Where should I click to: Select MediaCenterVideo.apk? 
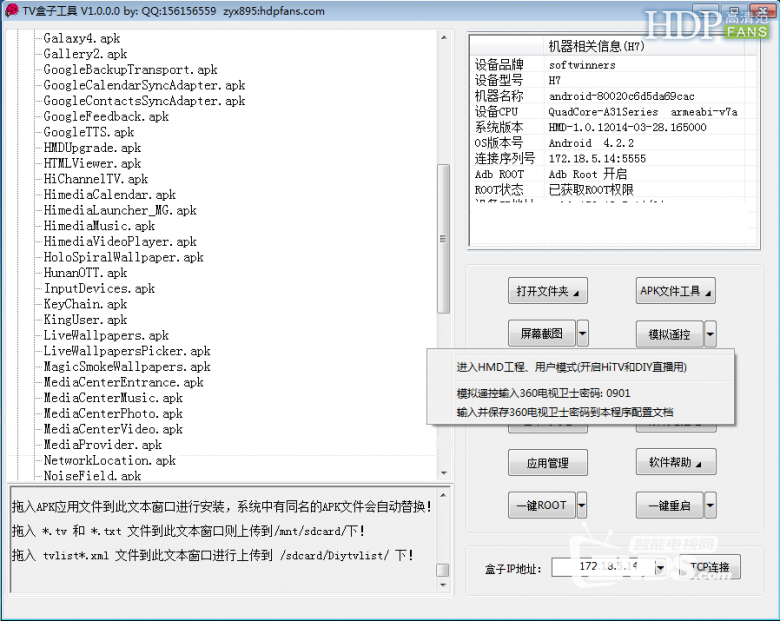point(113,429)
